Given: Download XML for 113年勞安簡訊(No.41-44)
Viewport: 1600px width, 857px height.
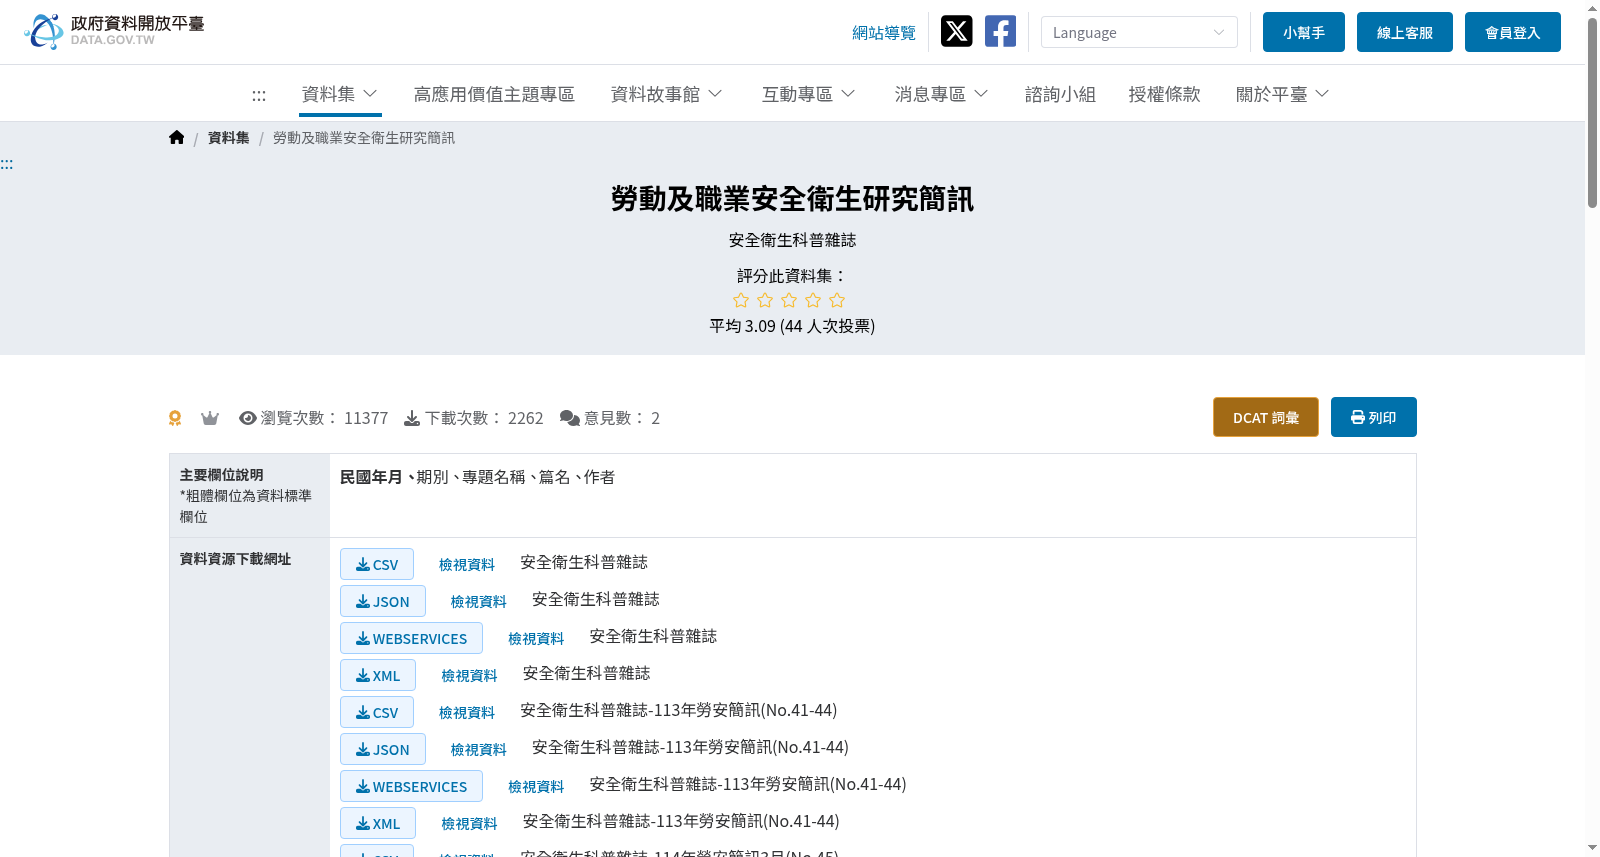Looking at the screenshot, I should tap(378, 823).
